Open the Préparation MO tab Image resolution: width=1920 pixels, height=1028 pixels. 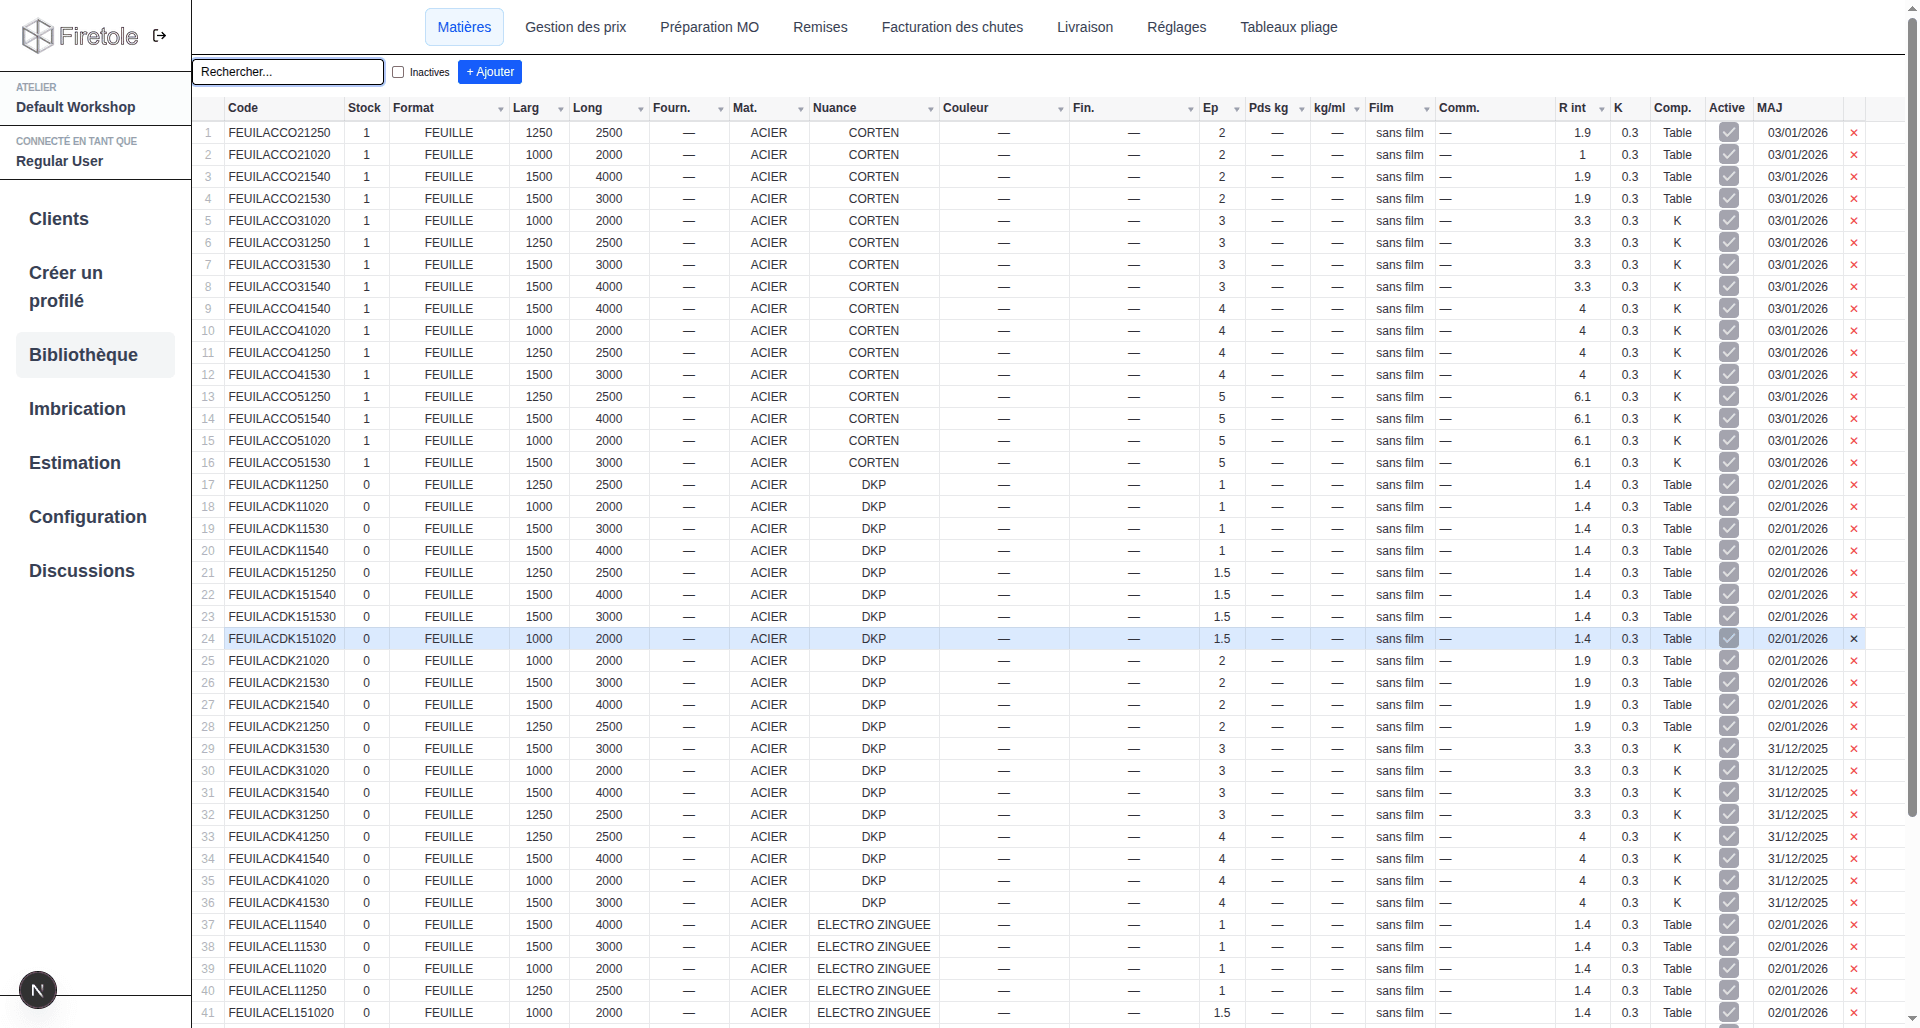pyautogui.click(x=710, y=27)
